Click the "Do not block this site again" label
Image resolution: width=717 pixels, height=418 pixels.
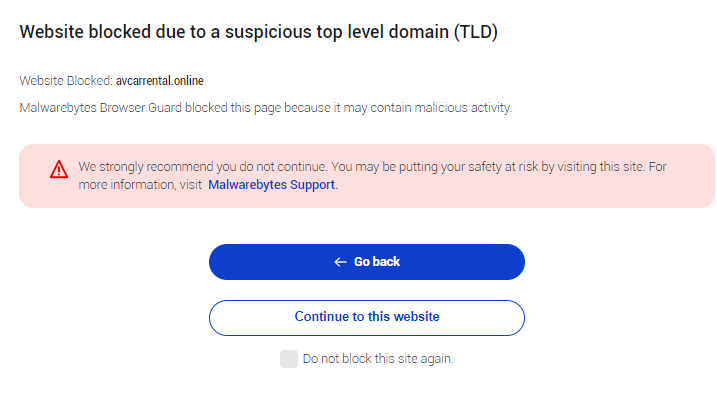pyautogui.click(x=378, y=358)
